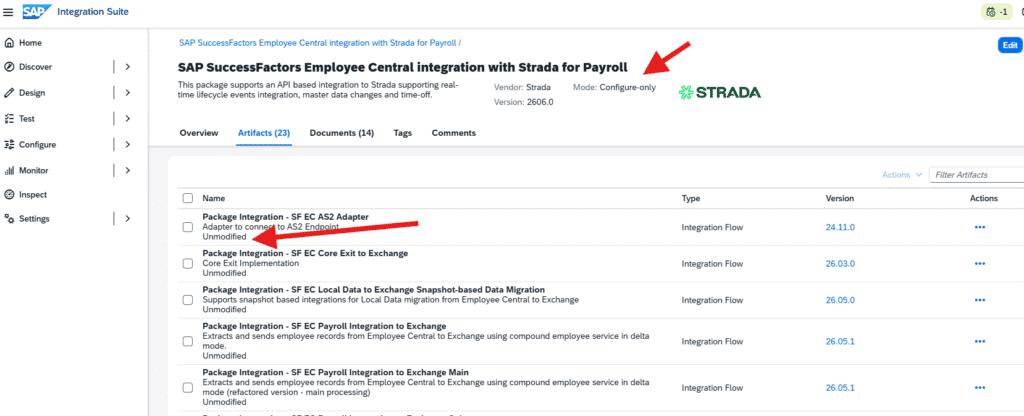
Task: Expand the Monitor submenu chevron
Action: click(x=128, y=170)
